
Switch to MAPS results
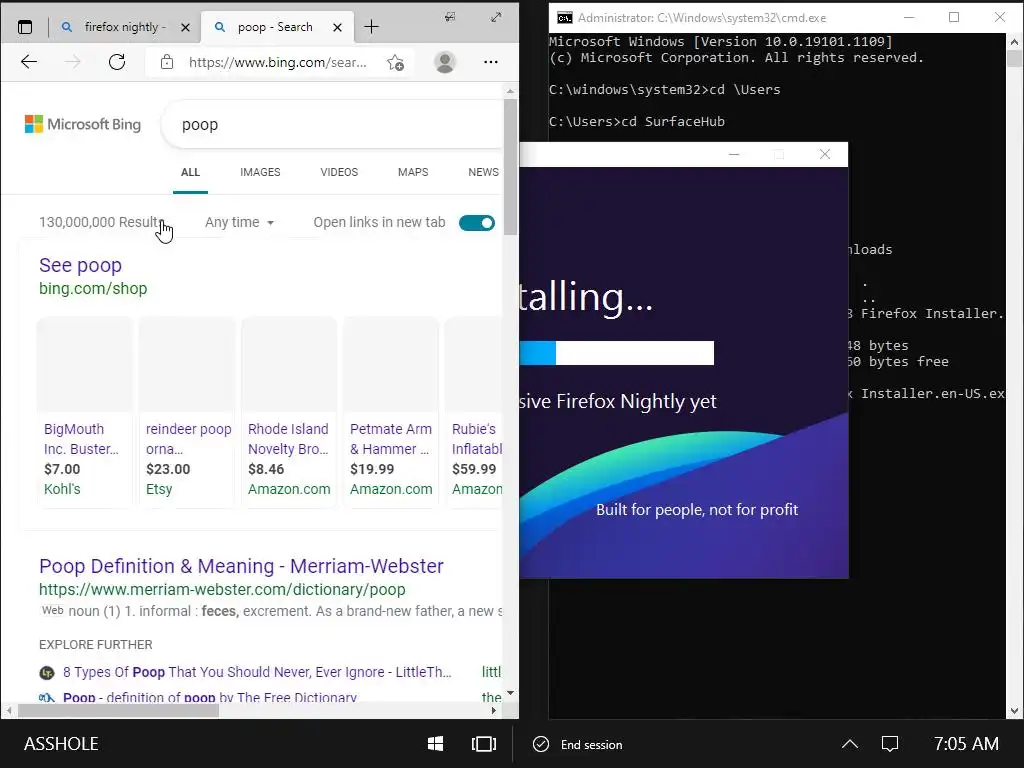[413, 172]
